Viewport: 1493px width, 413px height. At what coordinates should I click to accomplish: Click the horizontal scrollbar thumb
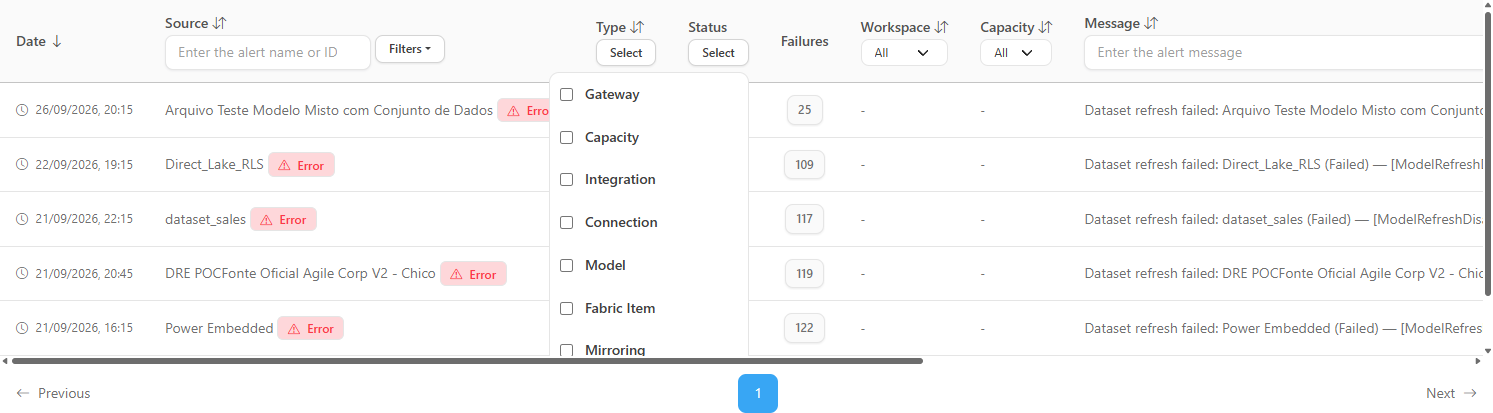pos(467,360)
